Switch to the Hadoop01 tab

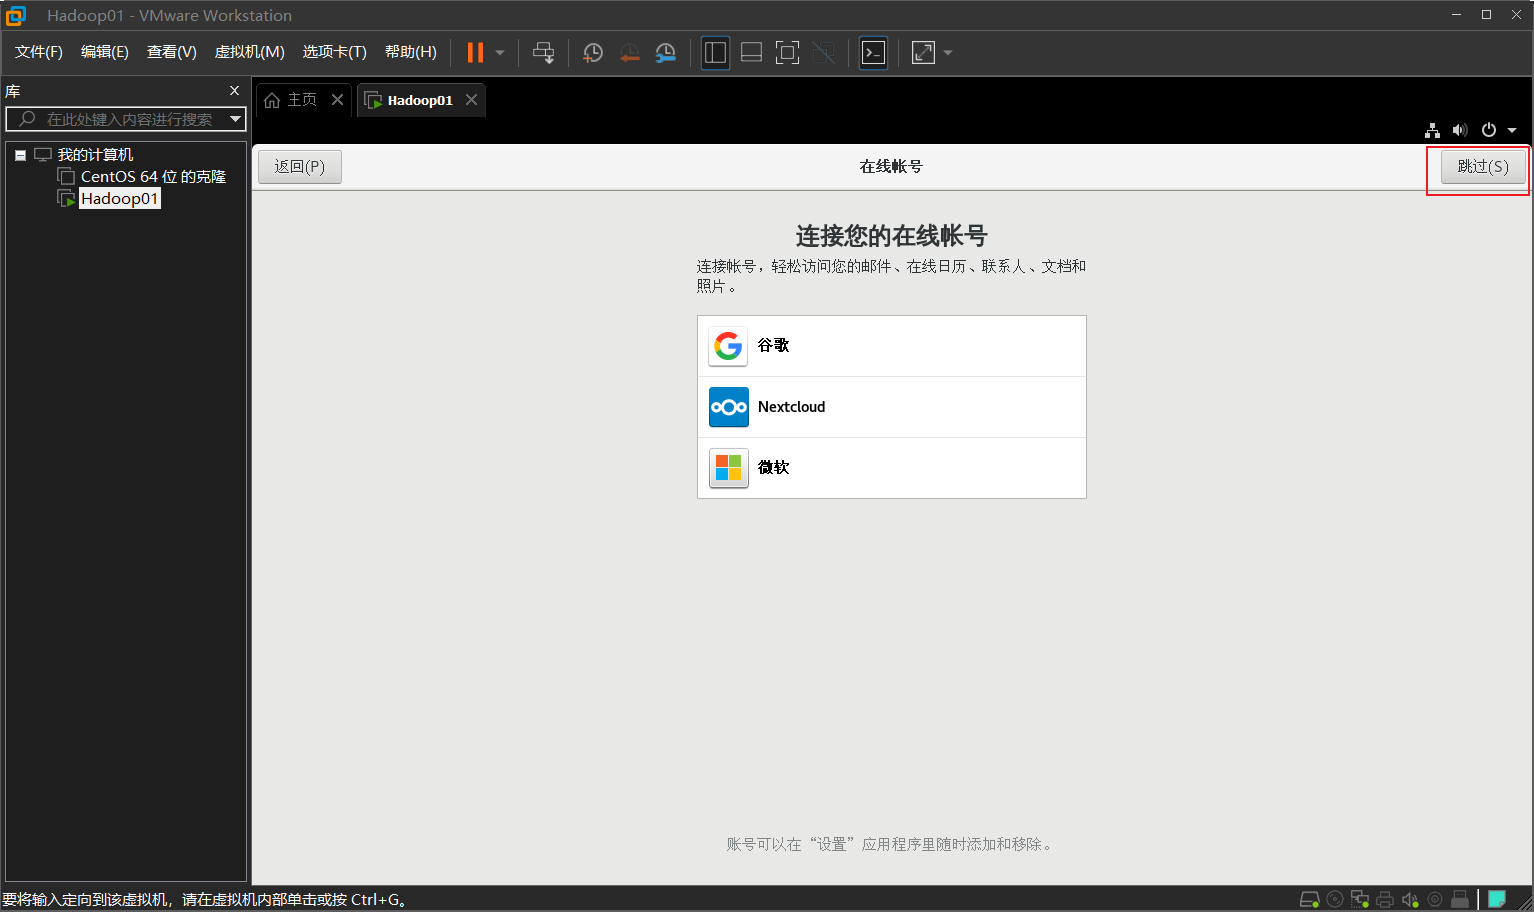tap(420, 100)
